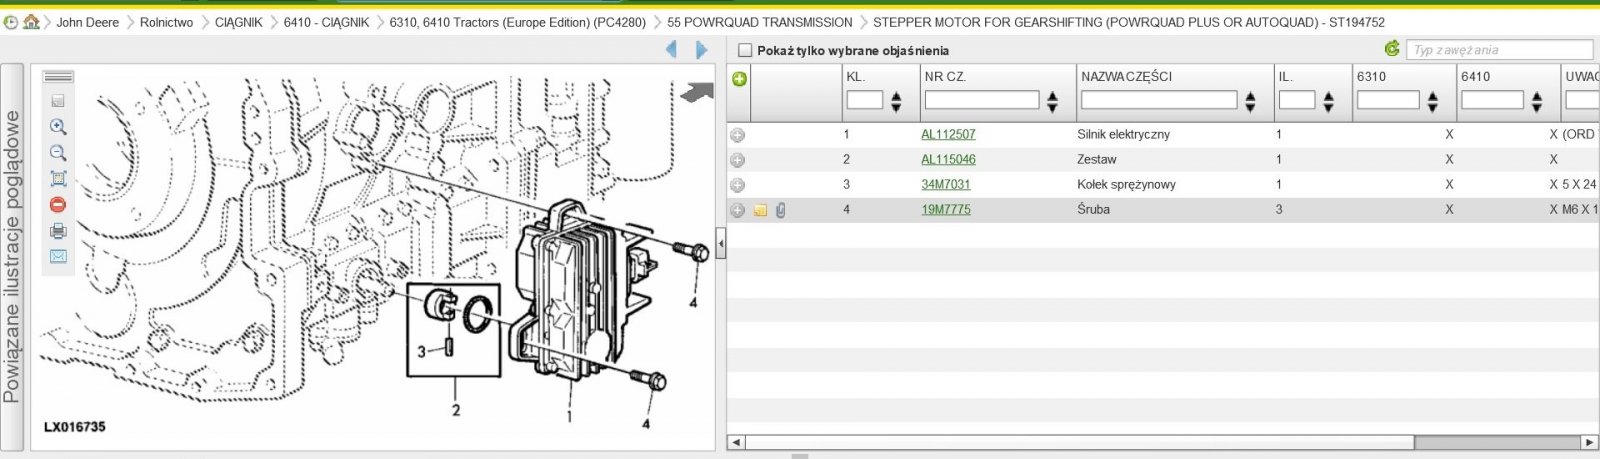1600x459 pixels.
Task: Go to next illustration with right arrow
Action: [x=702, y=49]
